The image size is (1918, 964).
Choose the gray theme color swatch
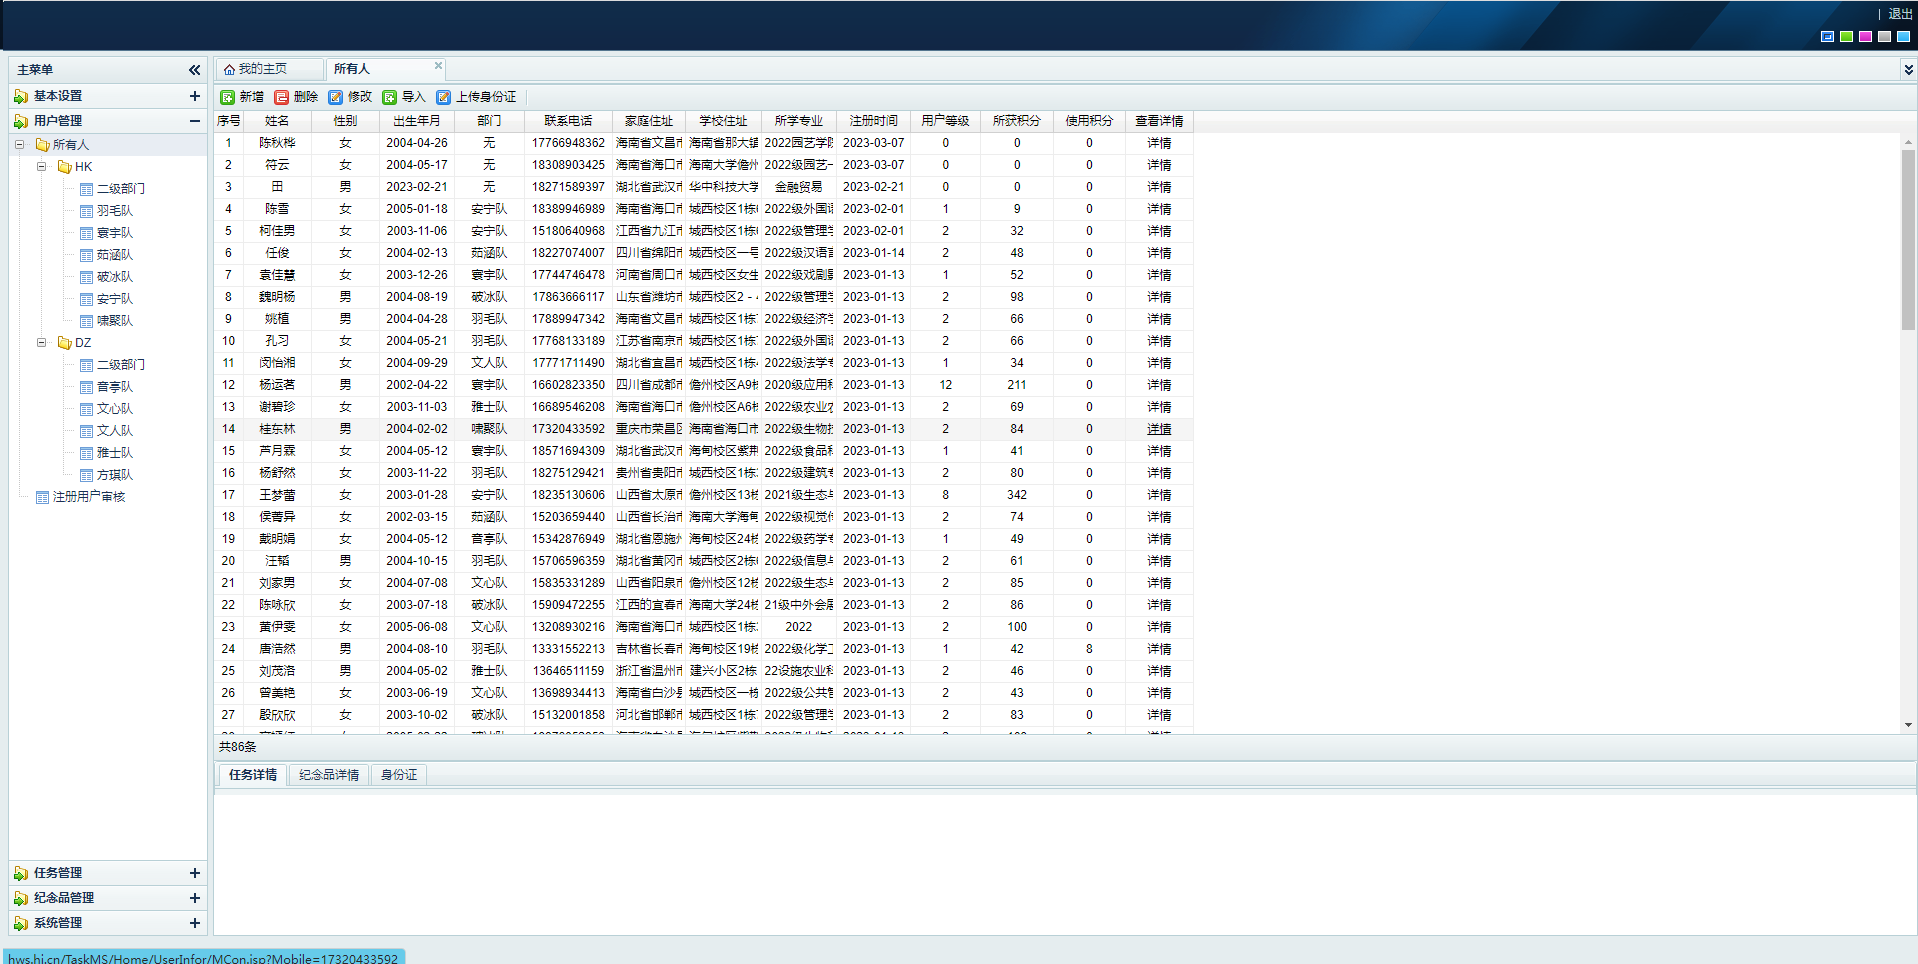click(1884, 37)
